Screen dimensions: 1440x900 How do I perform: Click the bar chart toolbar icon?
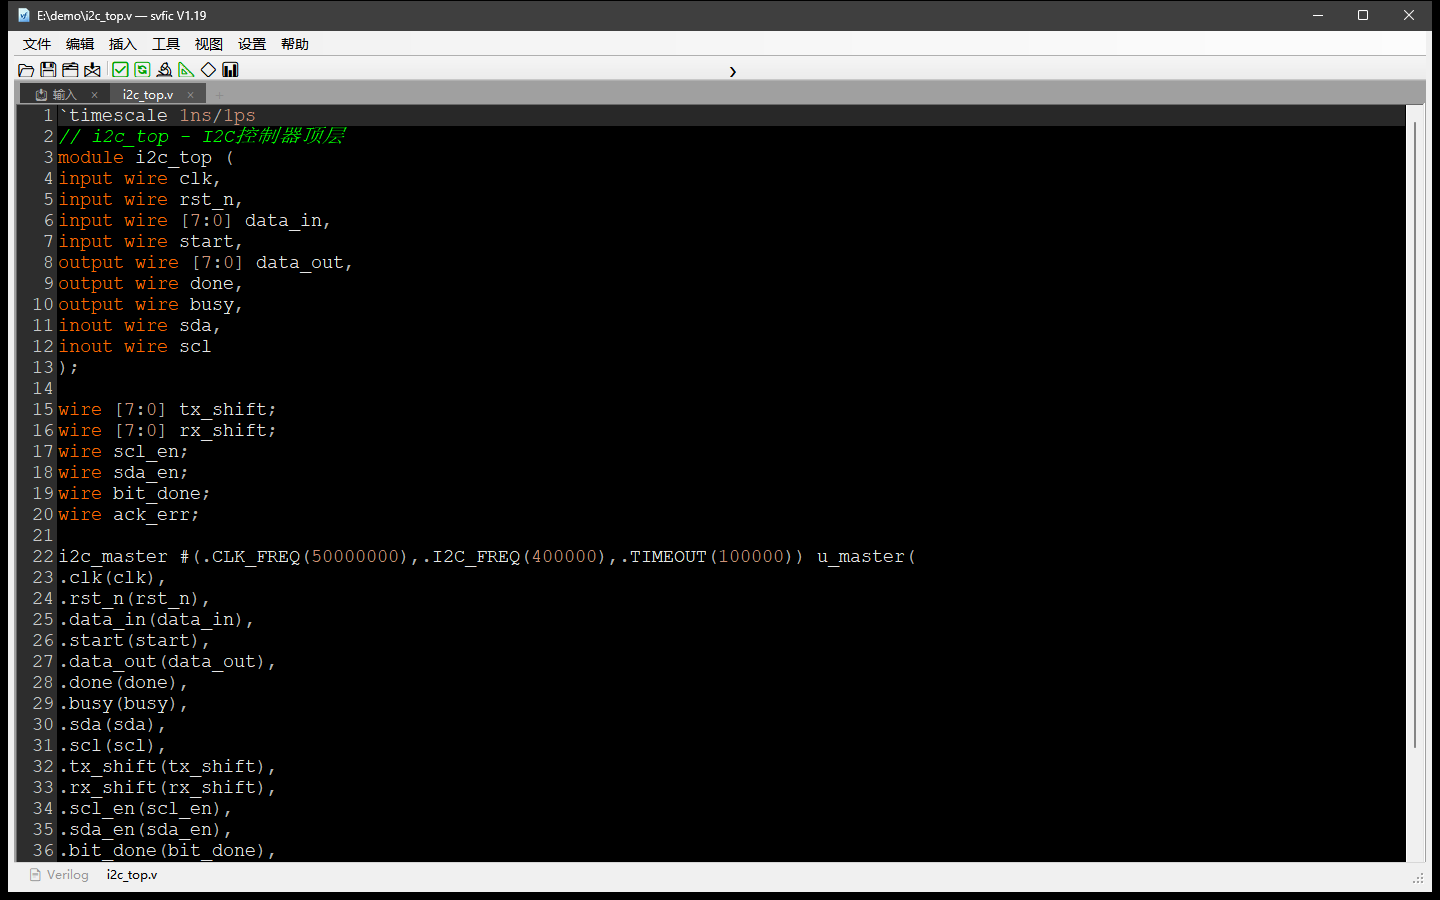click(230, 70)
